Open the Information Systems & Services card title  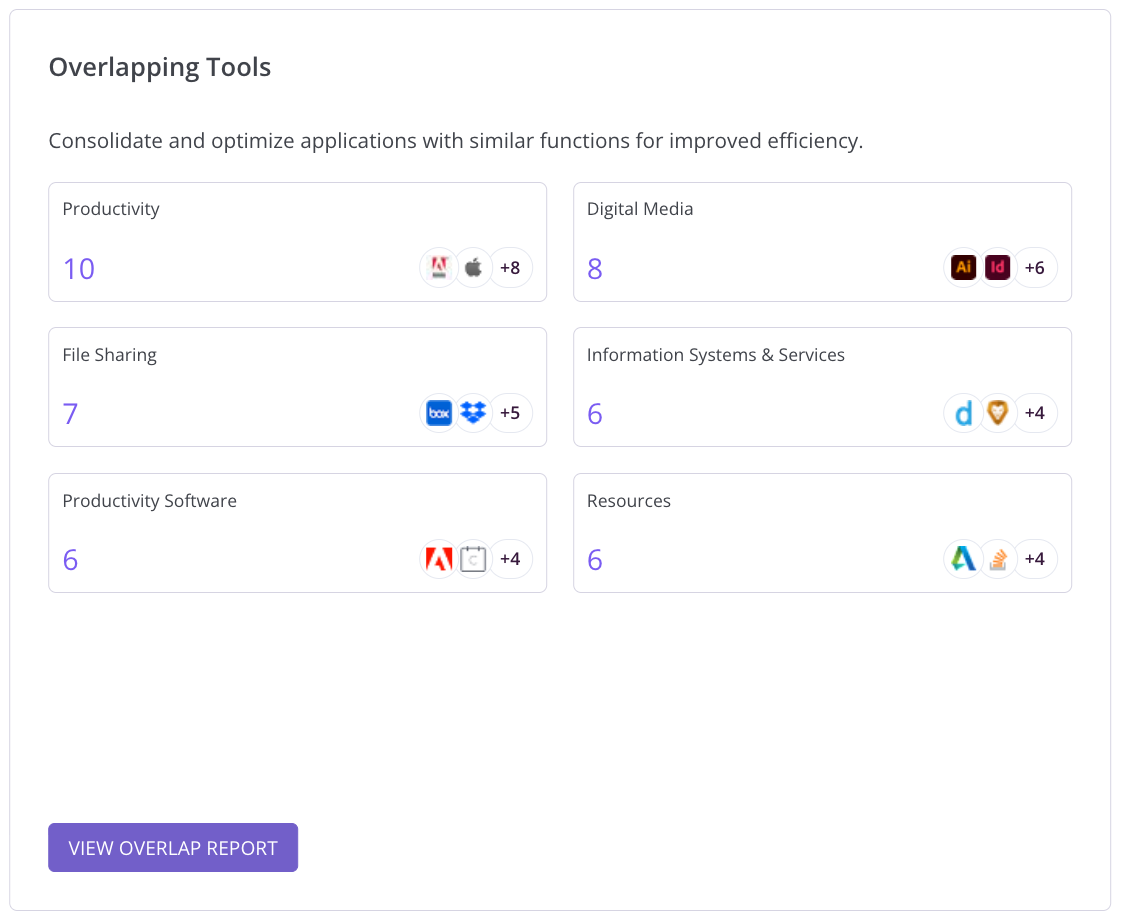pos(715,355)
